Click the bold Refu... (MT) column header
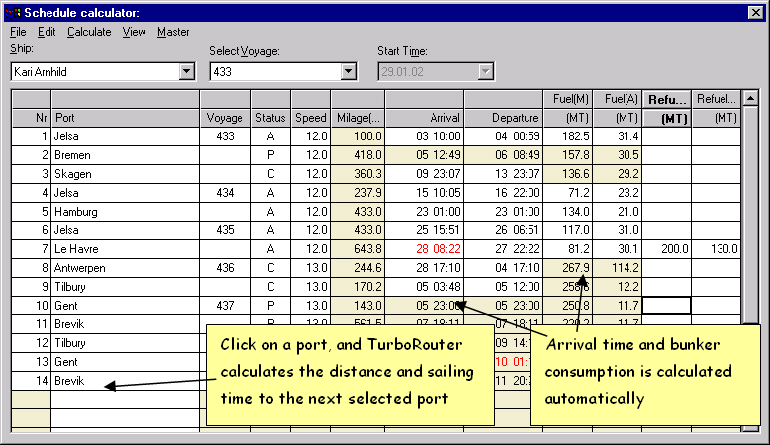 [667, 109]
